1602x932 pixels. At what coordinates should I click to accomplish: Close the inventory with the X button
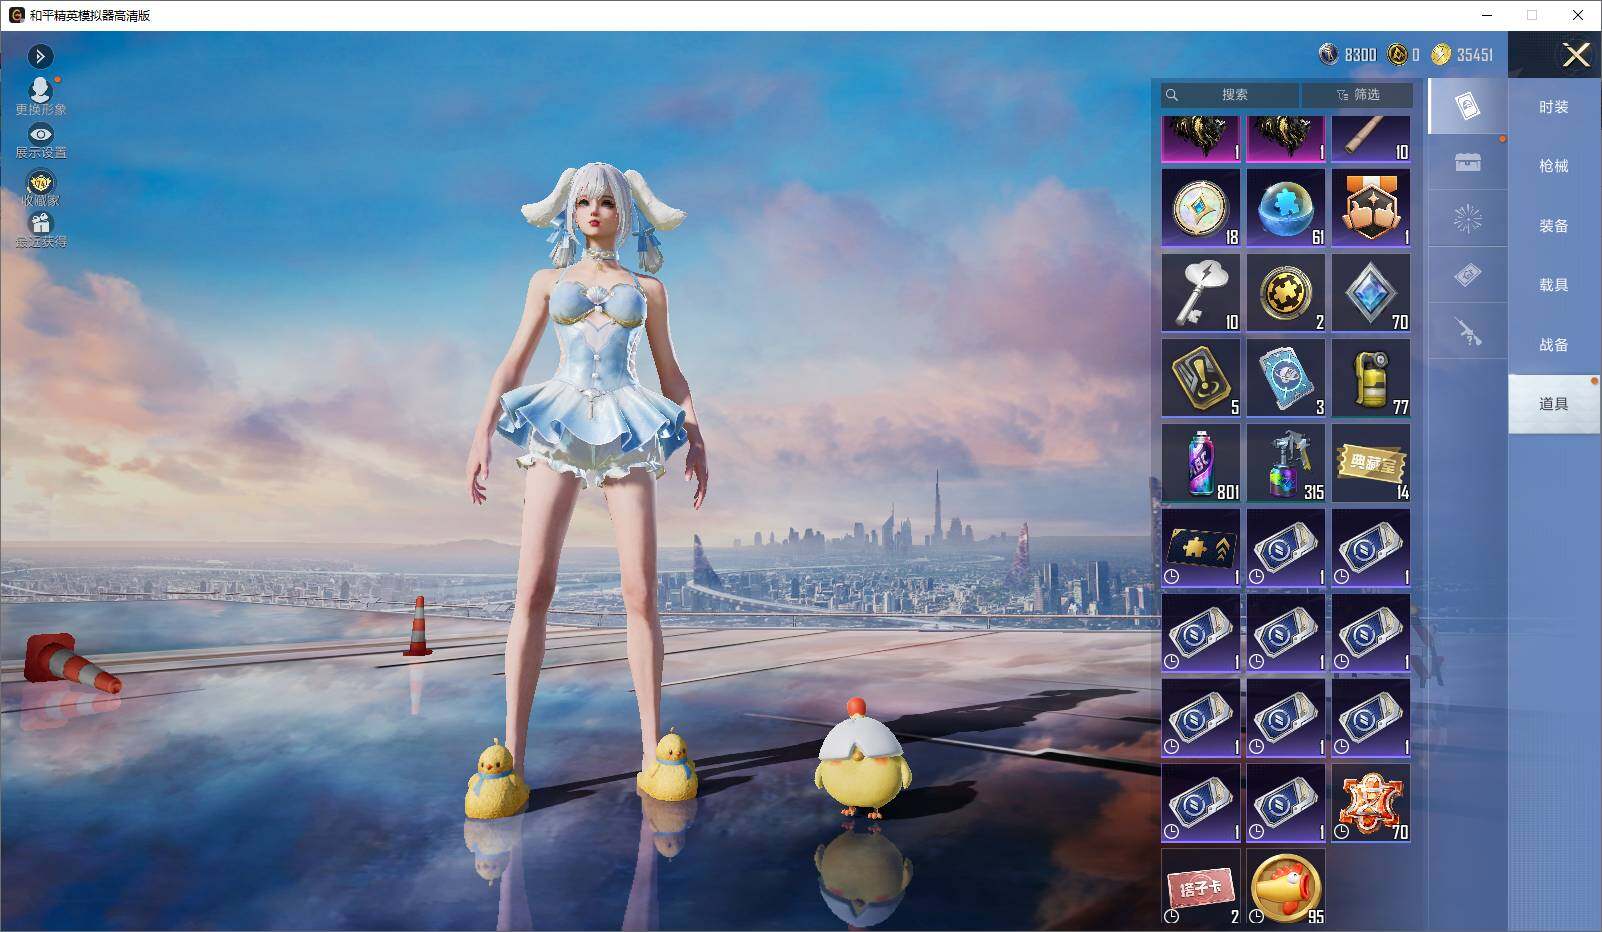[x=1576, y=55]
